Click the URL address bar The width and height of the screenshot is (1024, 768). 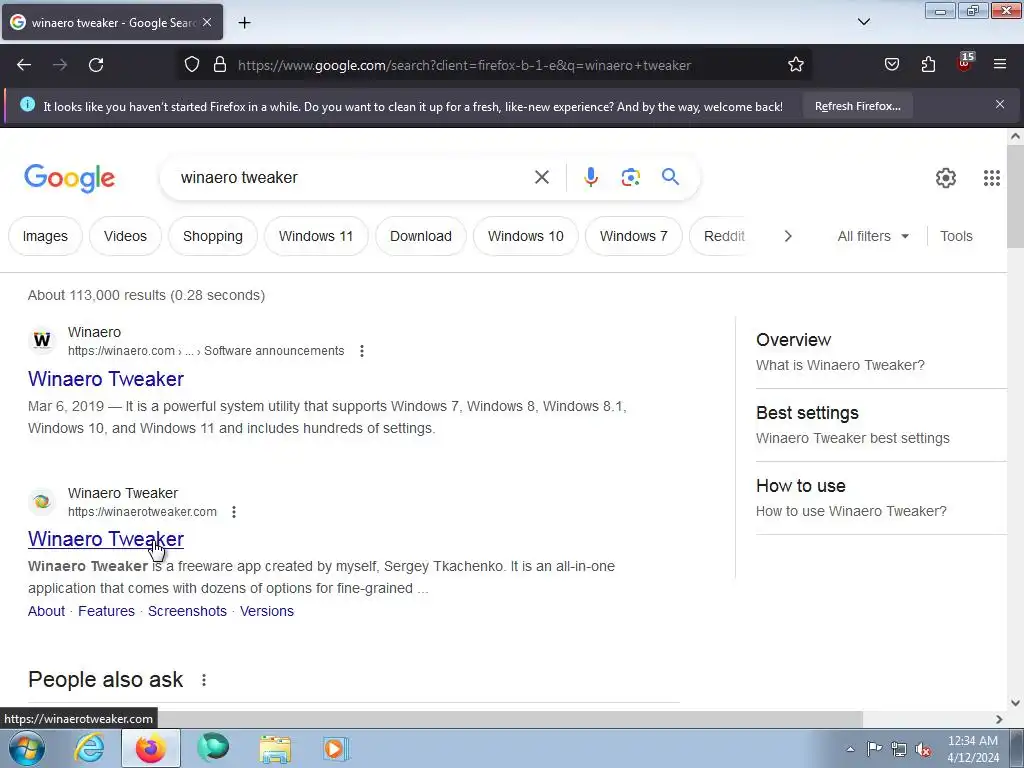464,65
